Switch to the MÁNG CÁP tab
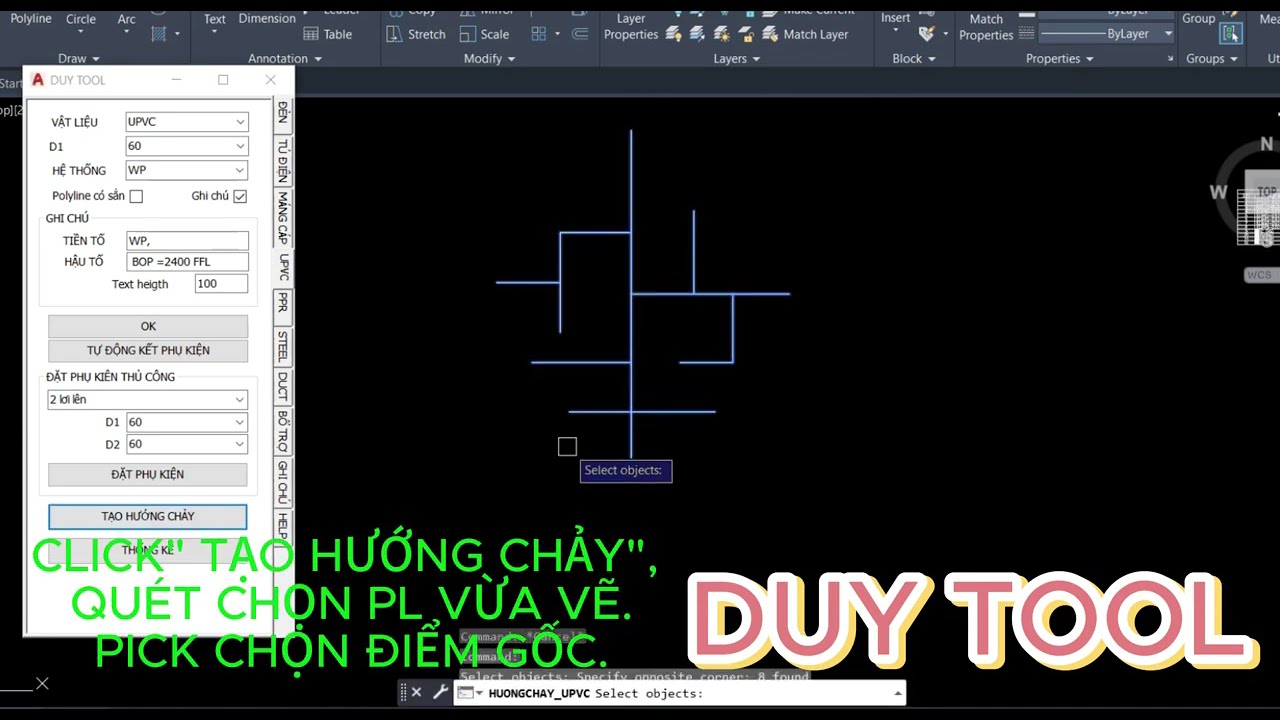1280x720 pixels. [283, 219]
